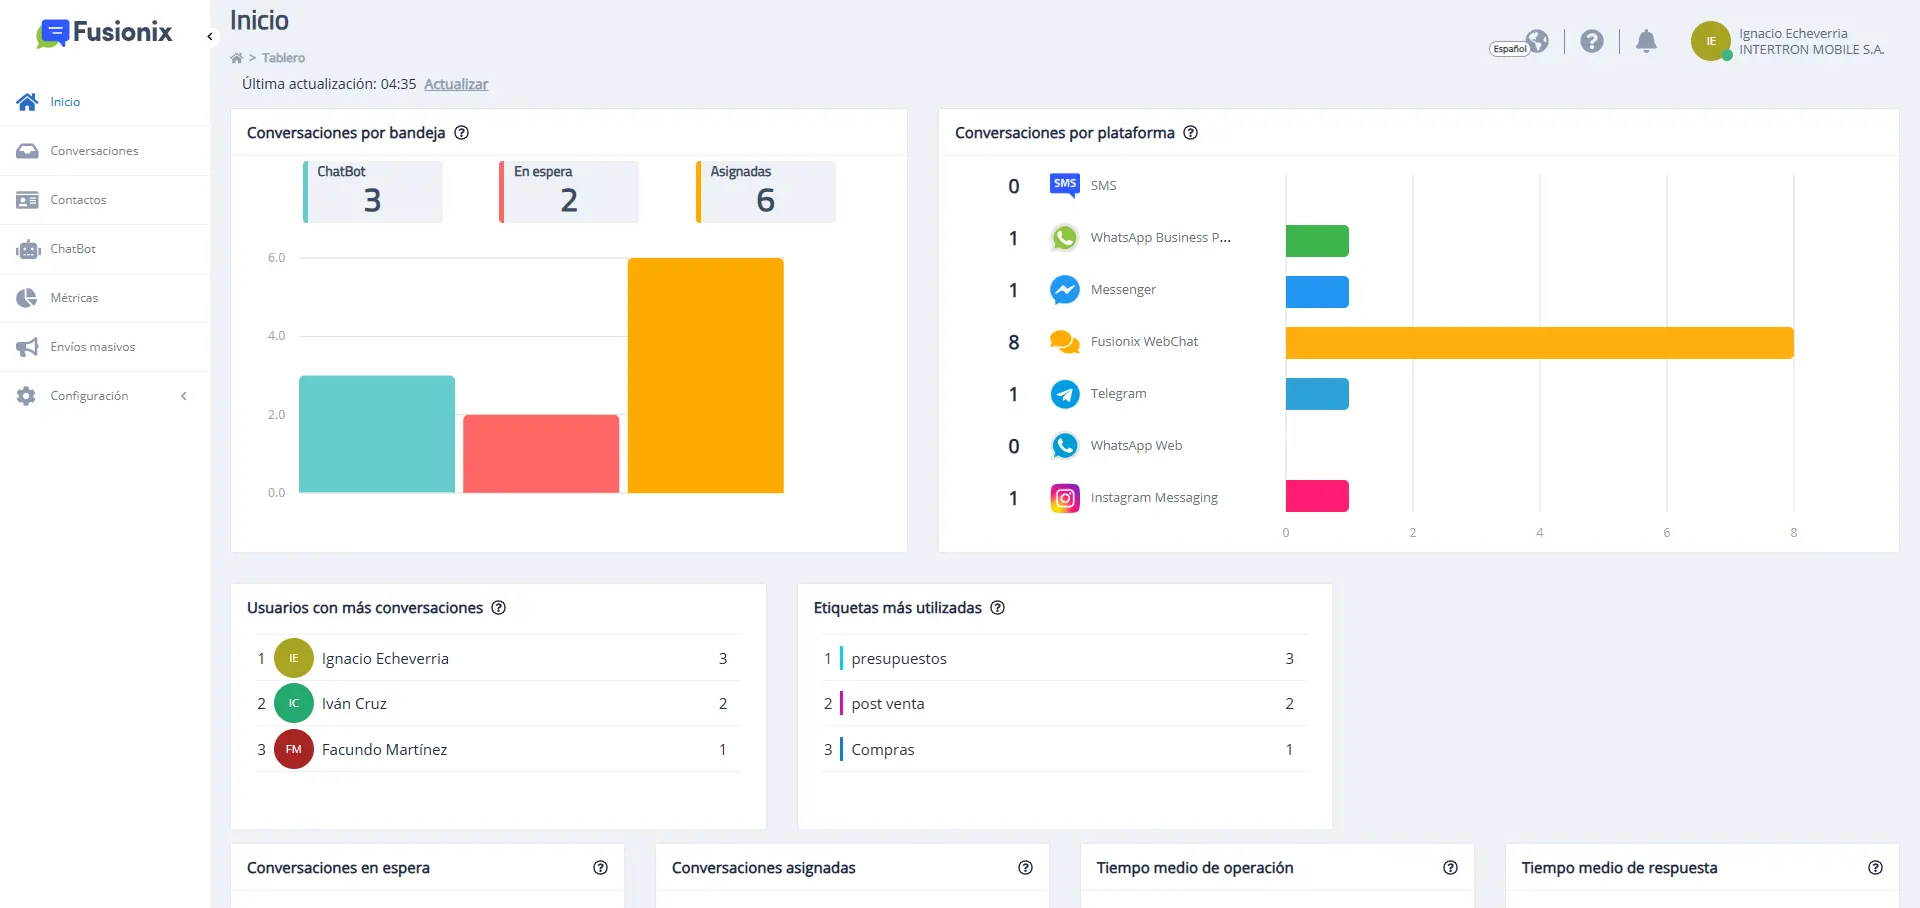Click the WhatsApp Web platform icon
The height and width of the screenshot is (908, 1920).
tap(1065, 446)
